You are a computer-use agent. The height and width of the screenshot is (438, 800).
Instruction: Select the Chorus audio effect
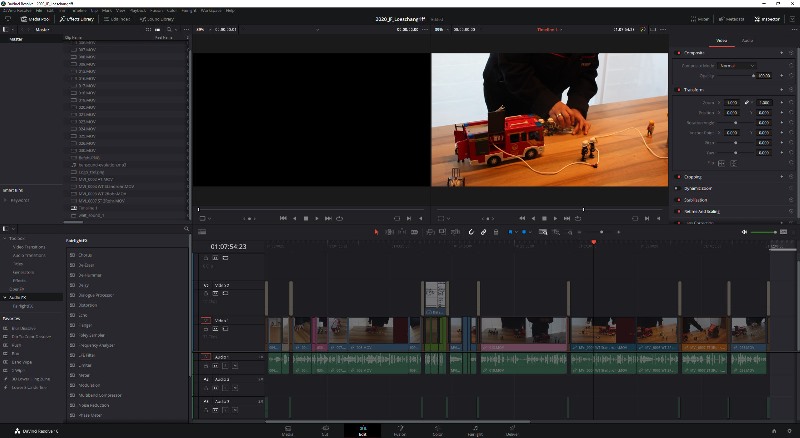coord(86,255)
